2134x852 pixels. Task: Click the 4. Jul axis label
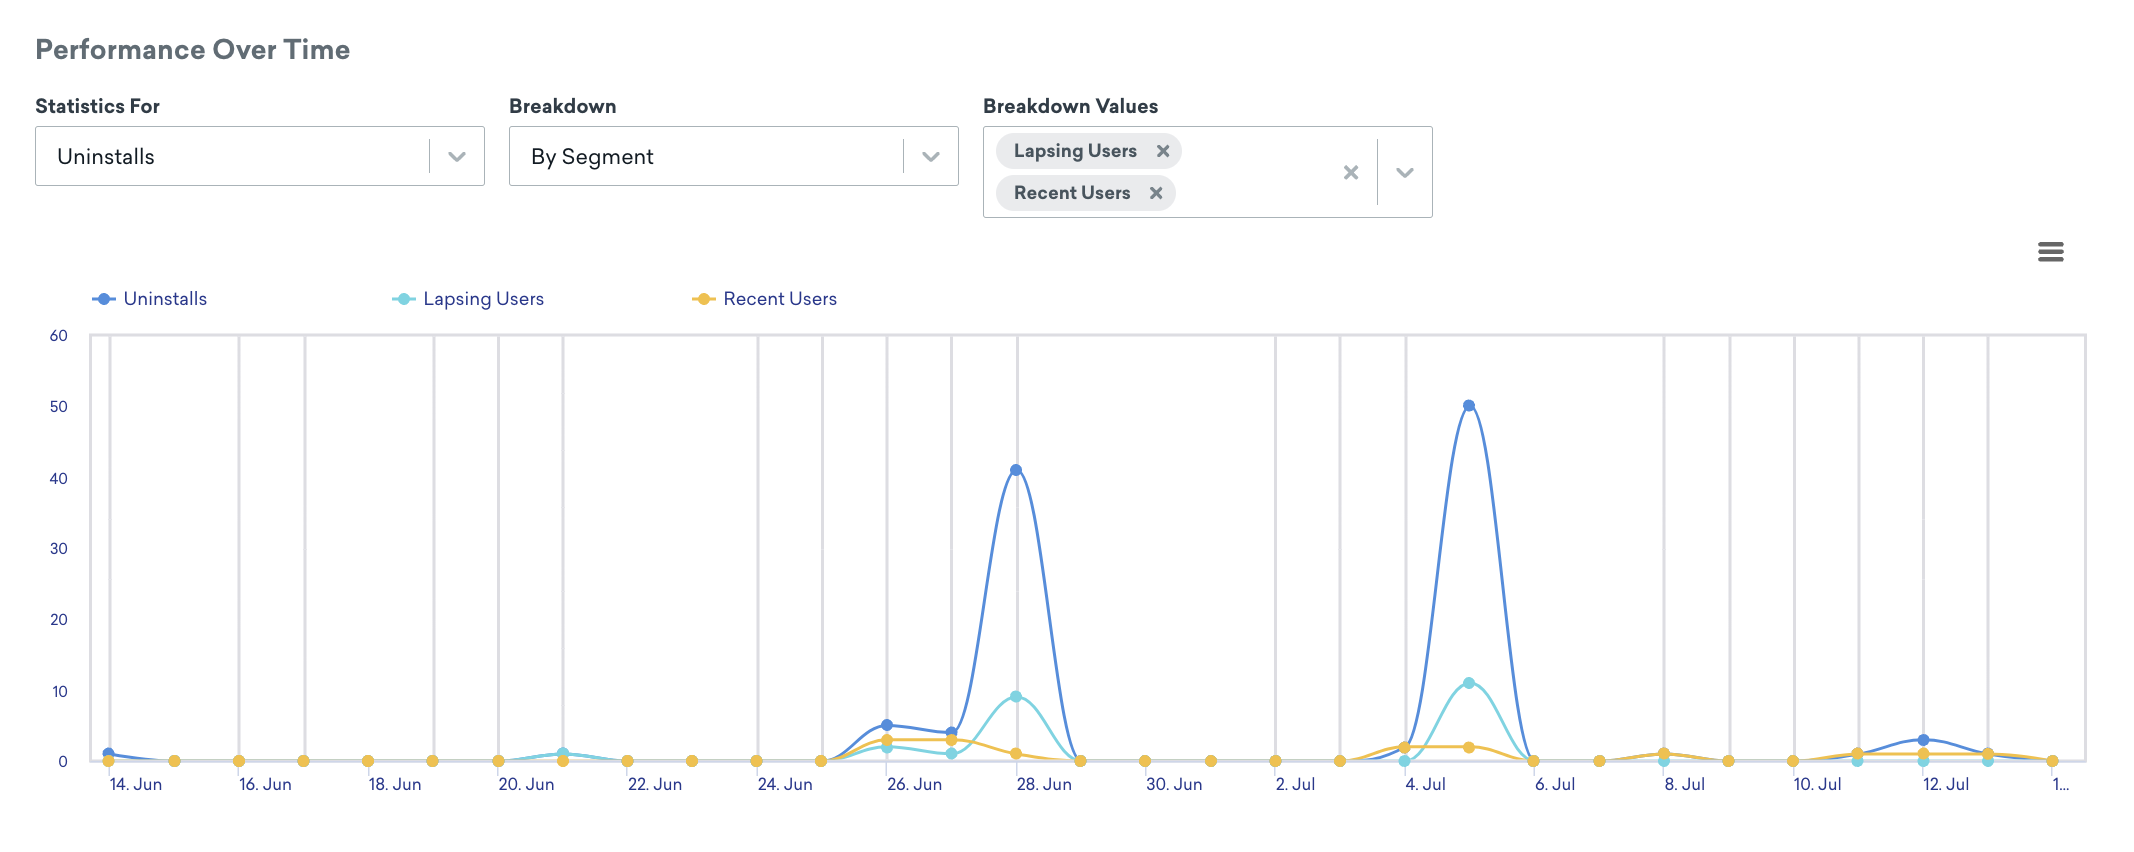1426,784
